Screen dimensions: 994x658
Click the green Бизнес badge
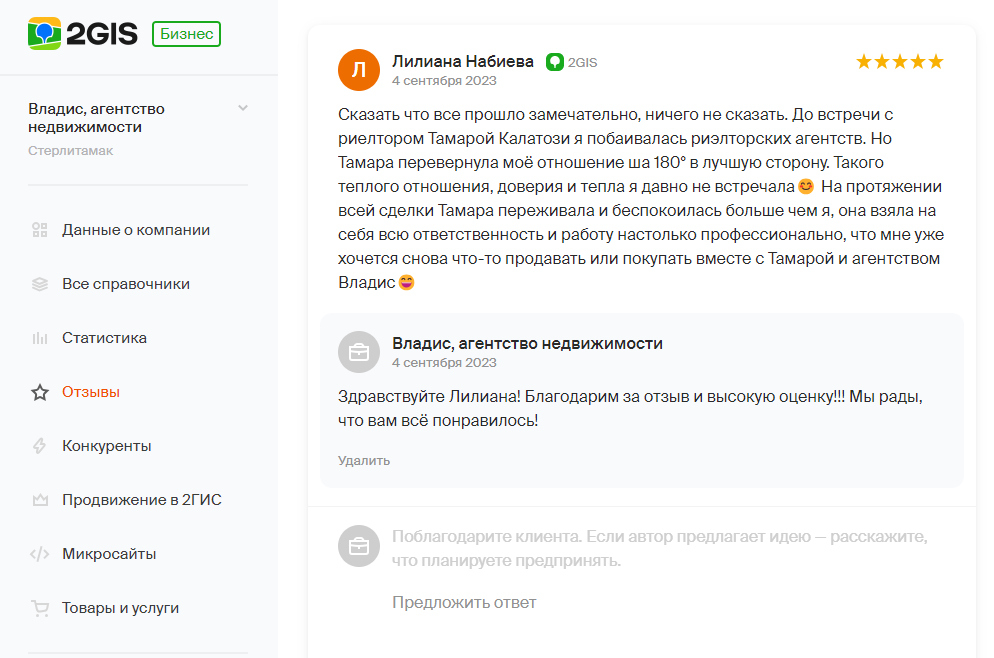pyautogui.click(x=186, y=34)
